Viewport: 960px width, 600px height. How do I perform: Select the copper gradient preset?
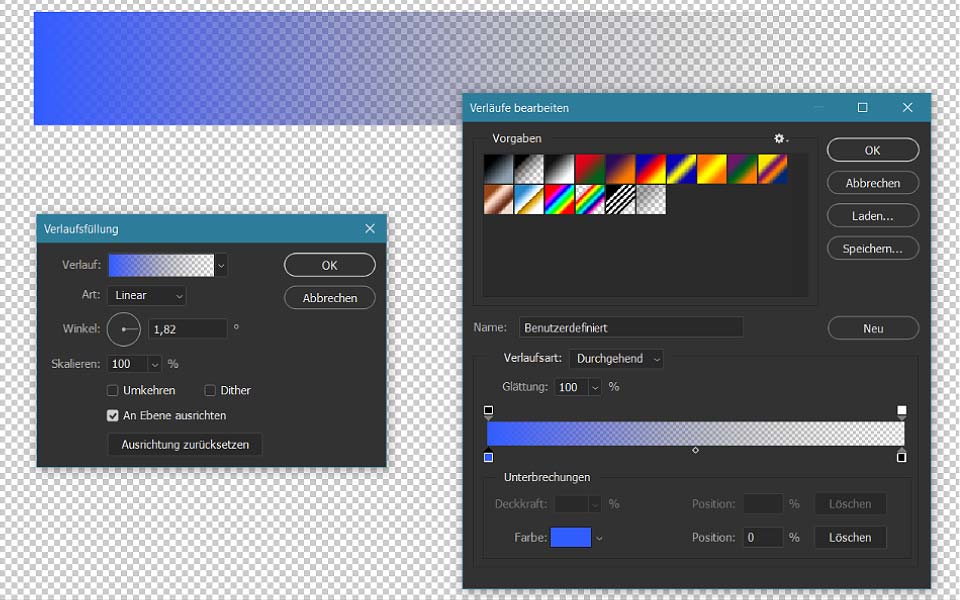point(498,200)
